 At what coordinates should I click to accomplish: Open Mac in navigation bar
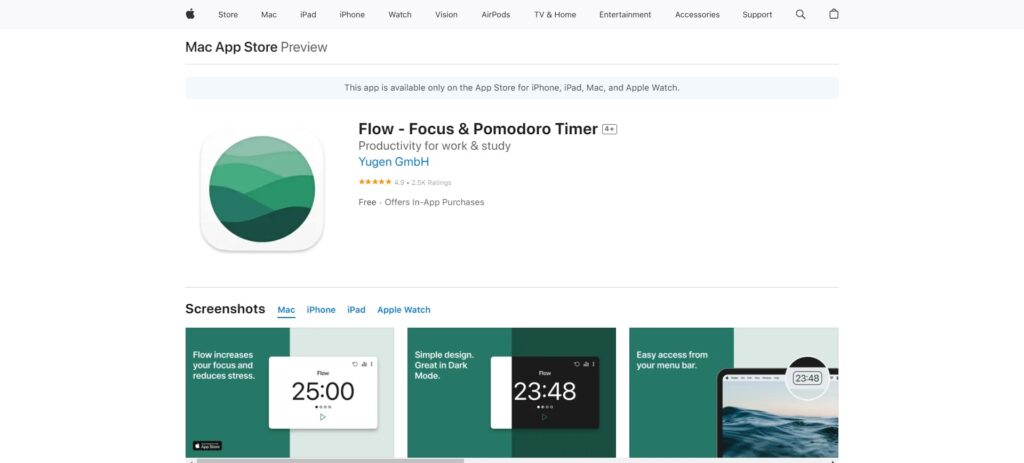(x=269, y=14)
